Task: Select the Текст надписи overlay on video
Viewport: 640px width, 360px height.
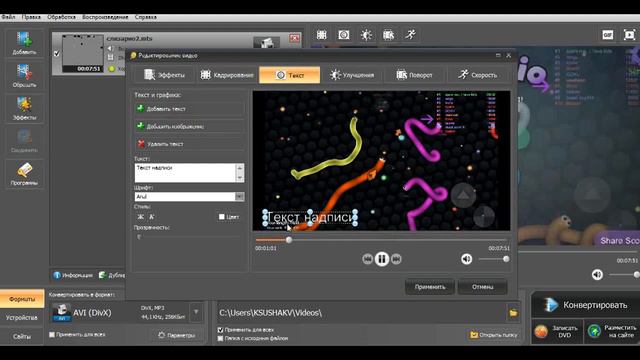Action: [x=310, y=218]
